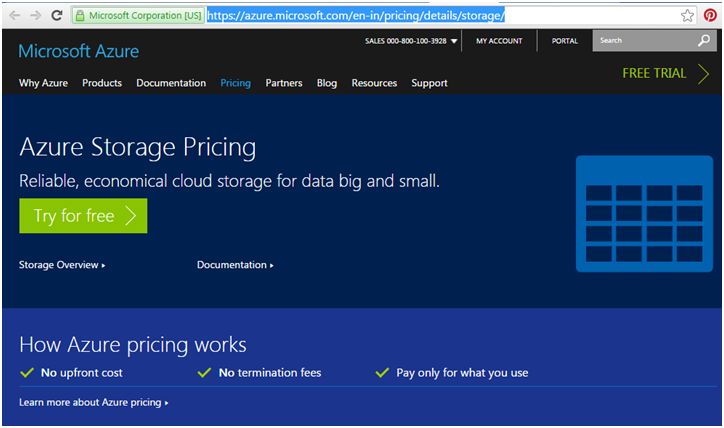Bookmark page with star icon
Screen dimensions: 724x428
[688, 16]
